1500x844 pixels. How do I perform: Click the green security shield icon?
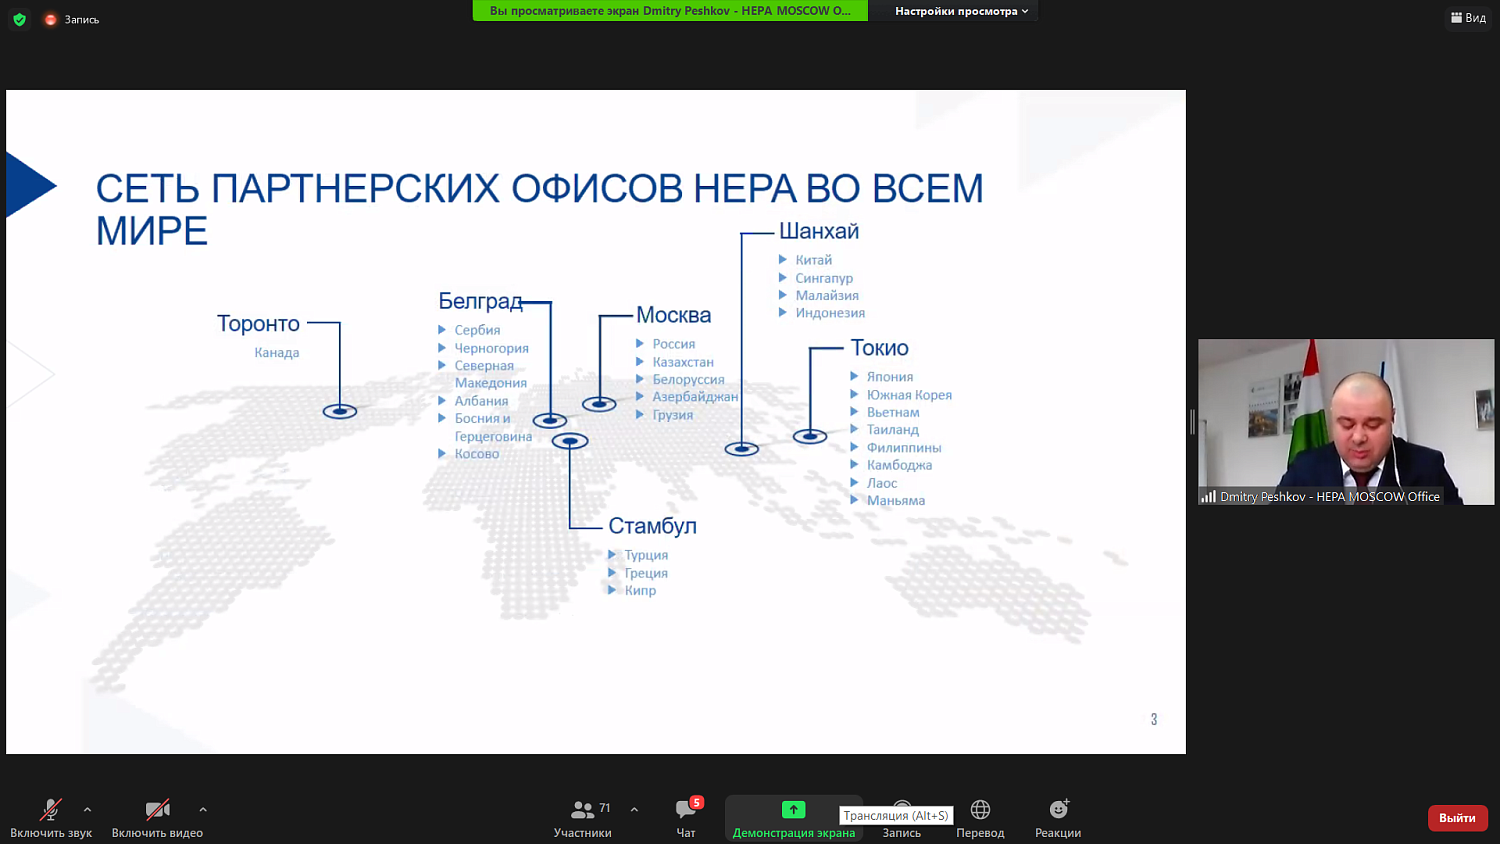coord(19,18)
